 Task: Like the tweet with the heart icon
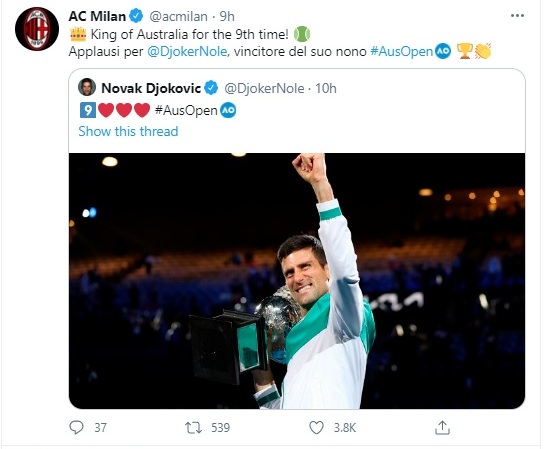pyautogui.click(x=316, y=427)
